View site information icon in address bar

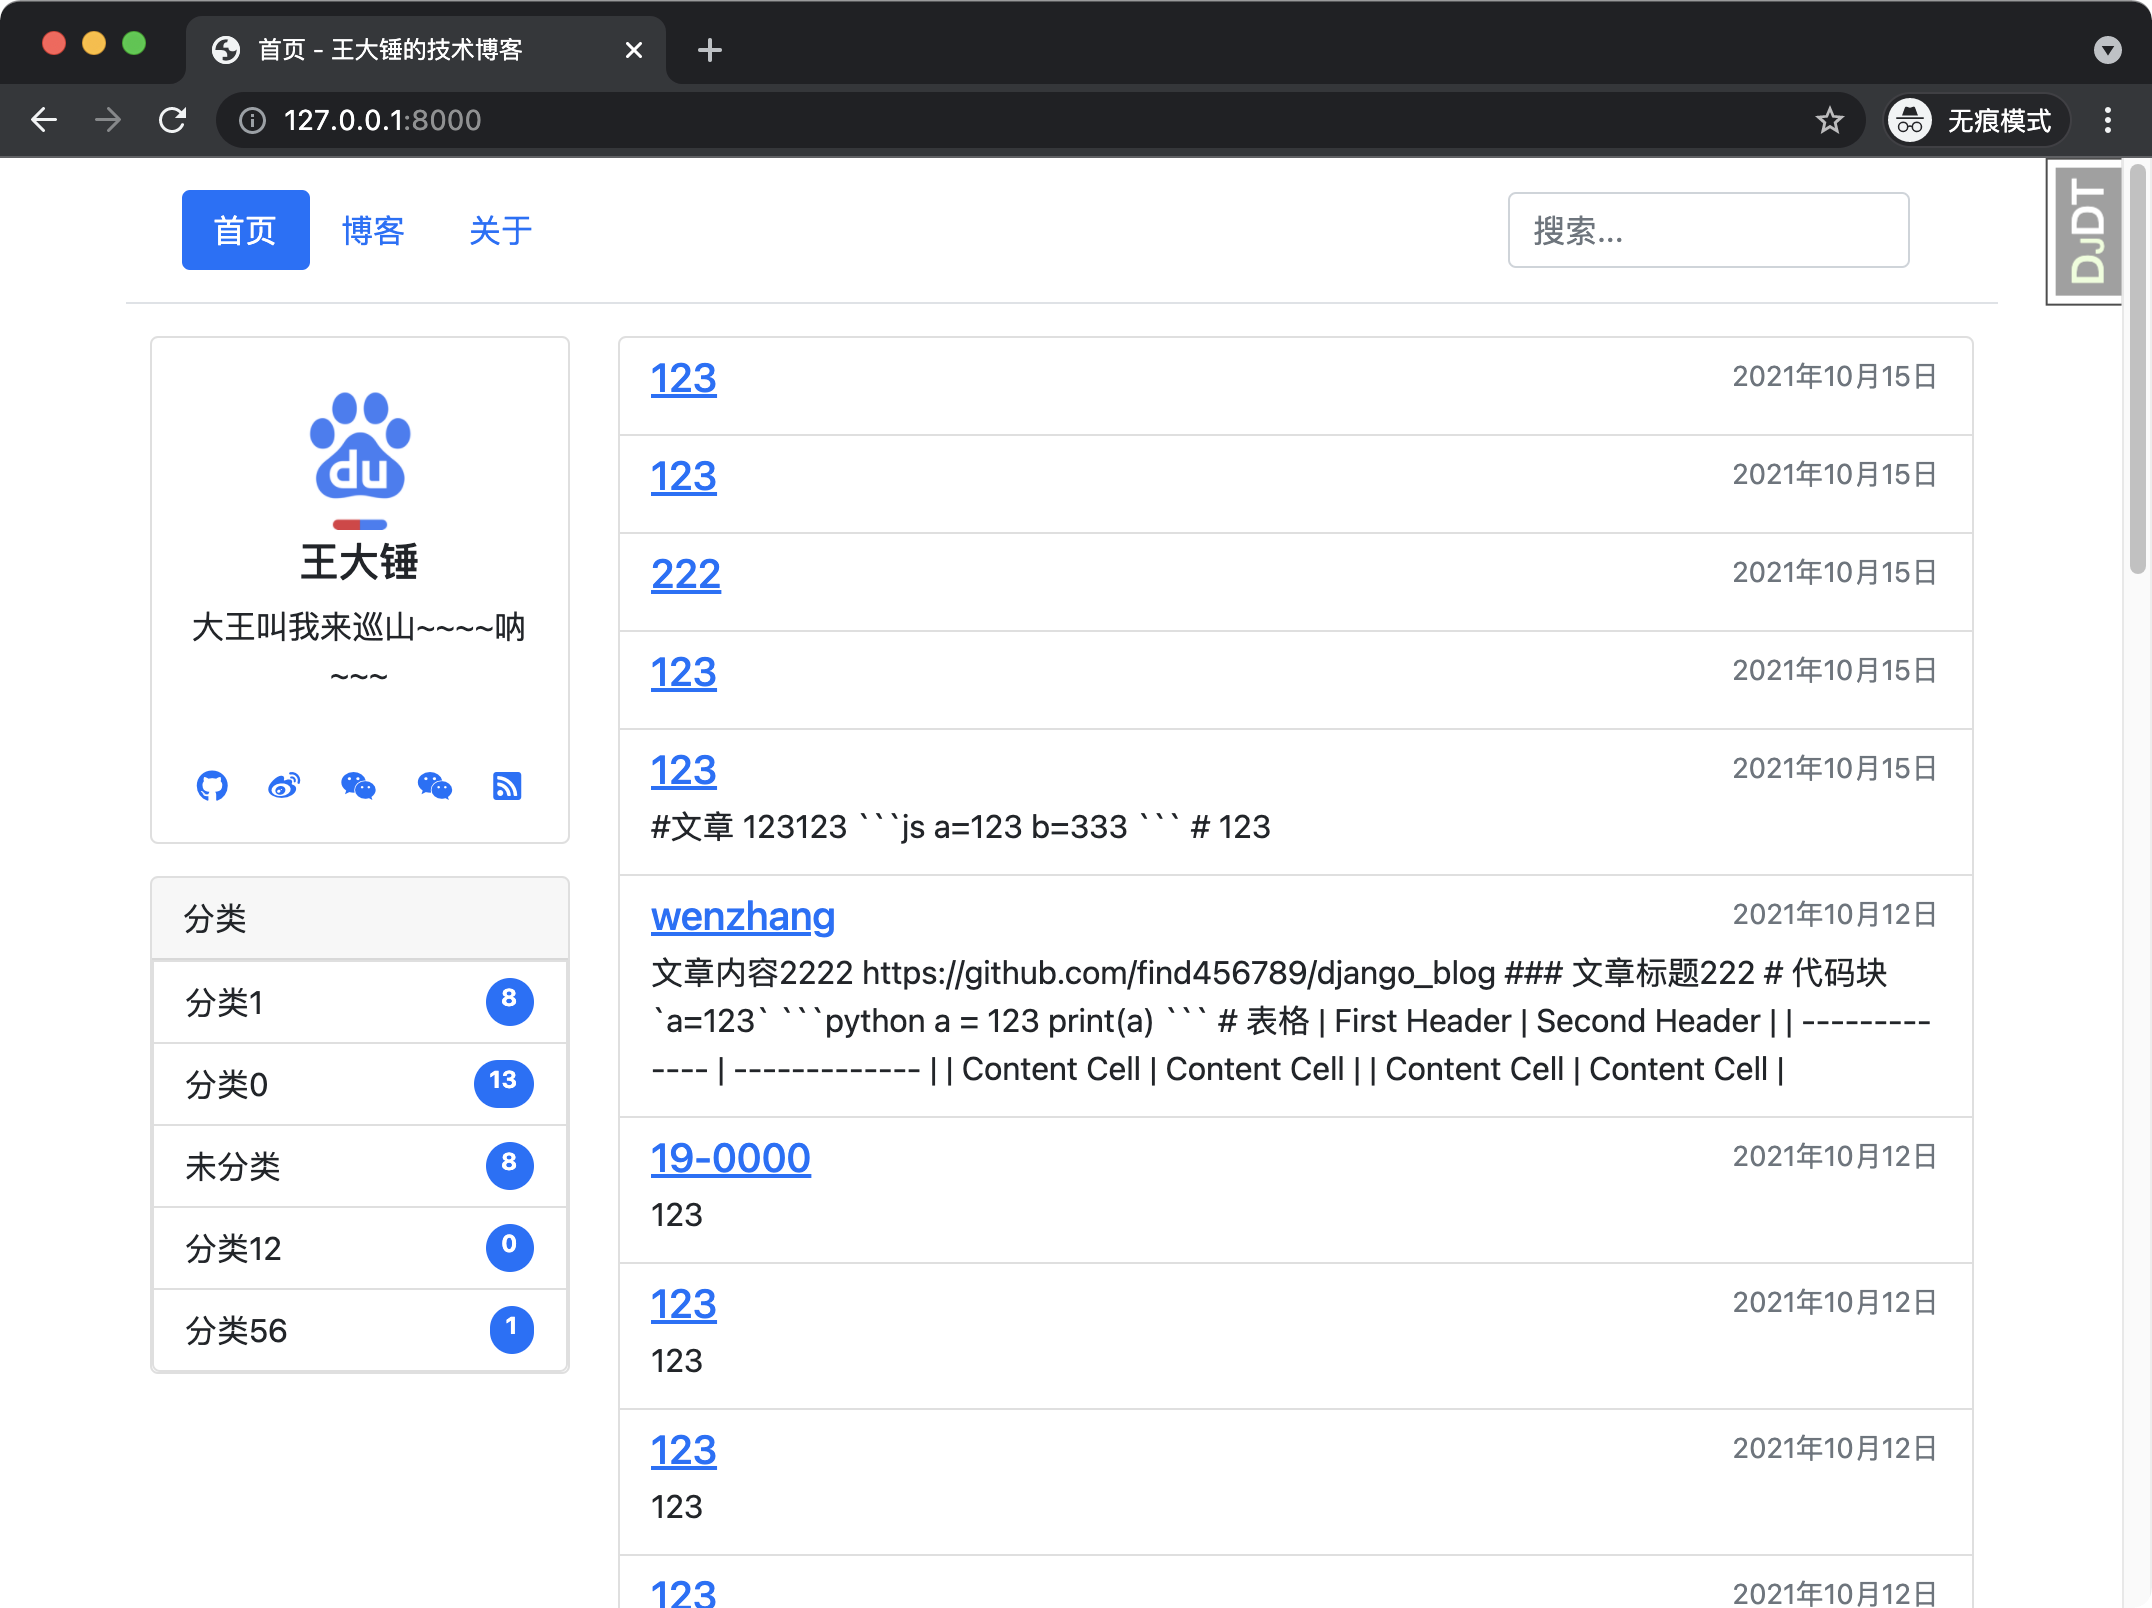[x=252, y=120]
